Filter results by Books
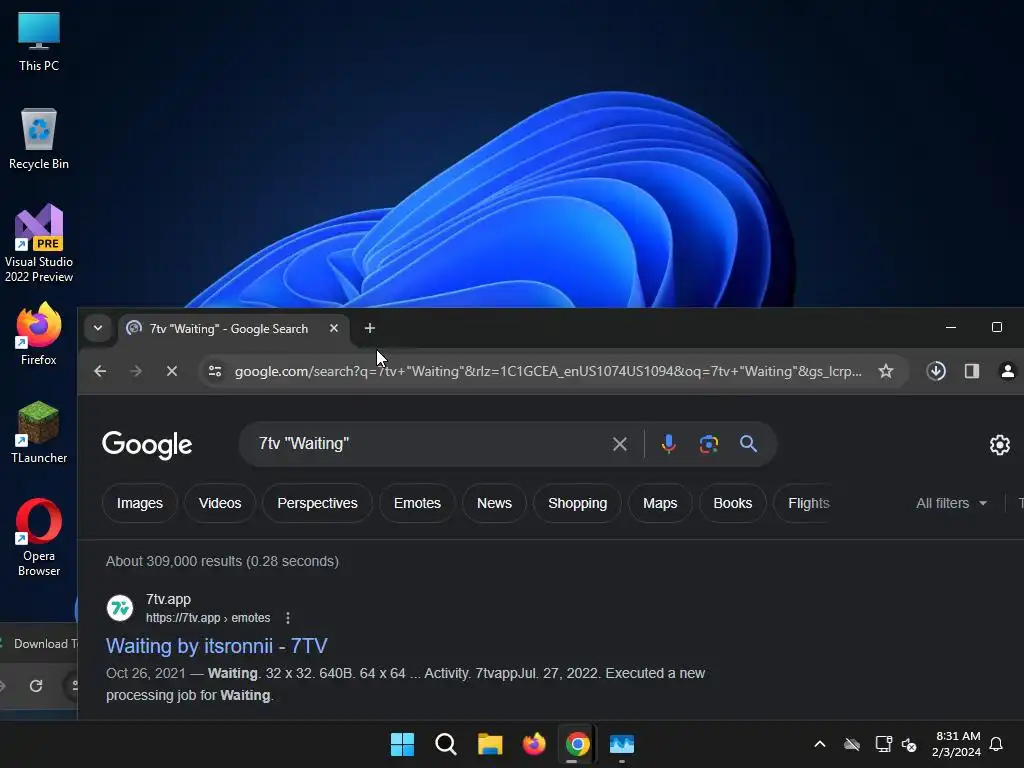 pyautogui.click(x=733, y=503)
